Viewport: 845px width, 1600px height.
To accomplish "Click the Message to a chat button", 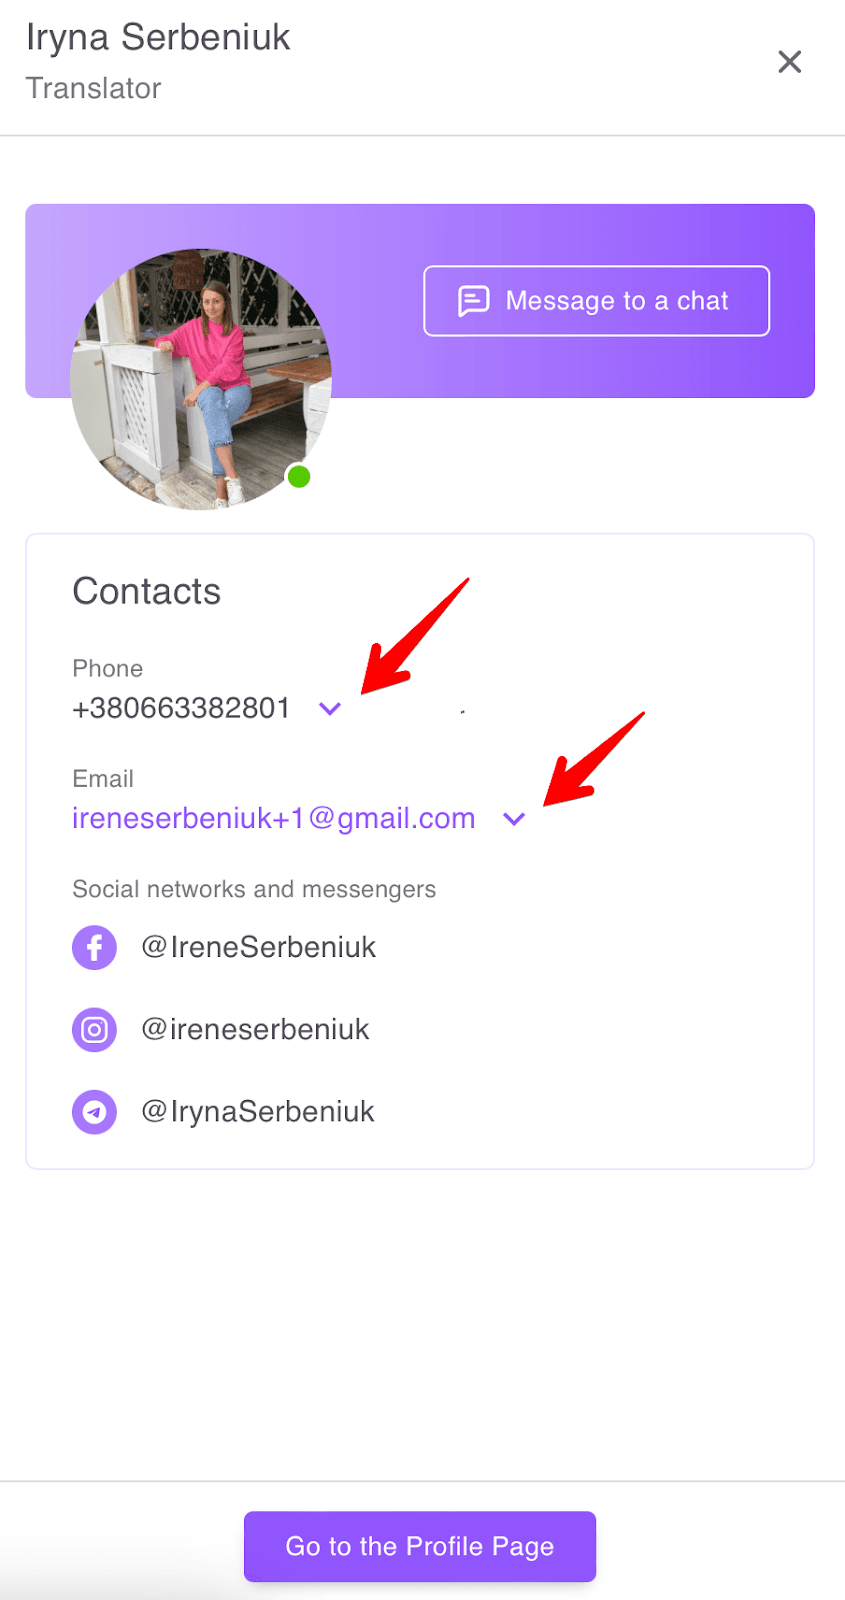I will [x=597, y=301].
